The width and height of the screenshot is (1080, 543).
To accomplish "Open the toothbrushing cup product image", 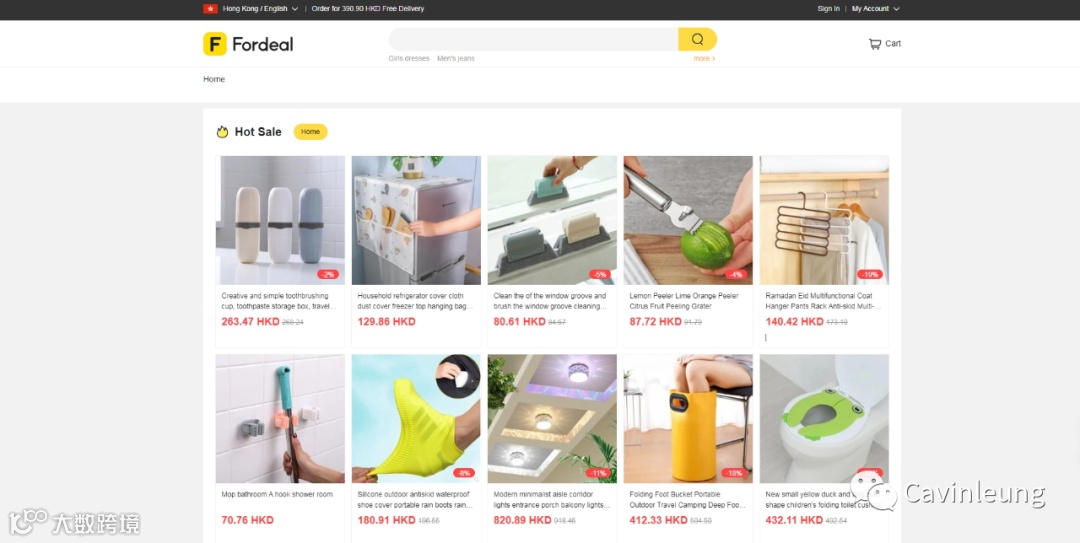I will click(280, 220).
